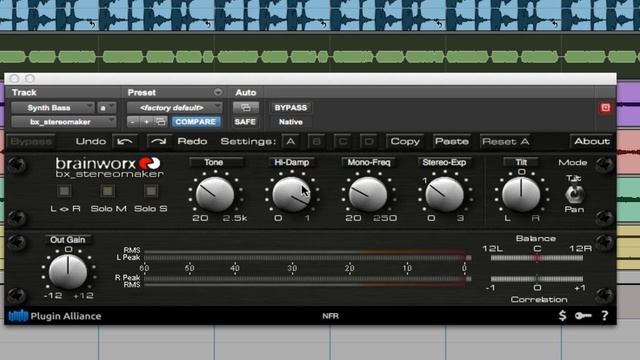This screenshot has height=360, width=640.
Task: Open the dollar sign purchase icon
Action: [562, 316]
